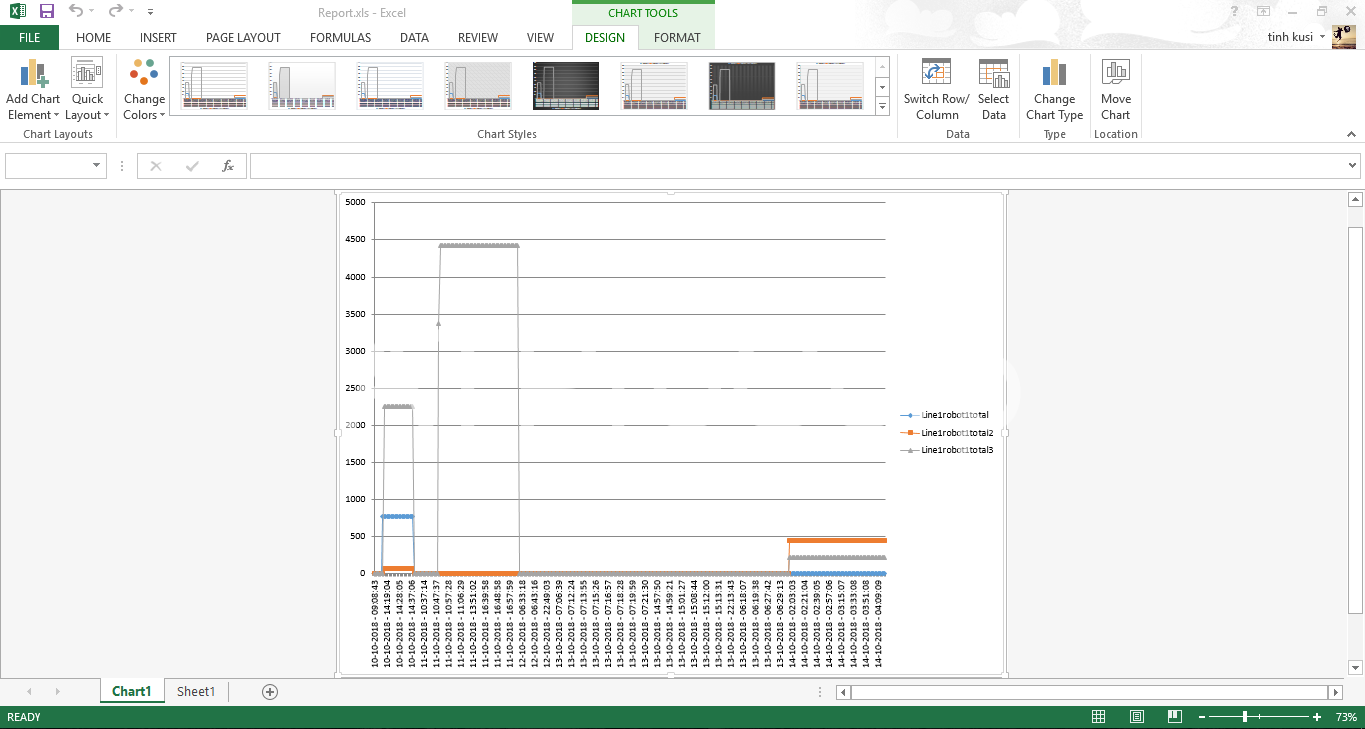The width and height of the screenshot is (1365, 729).
Task: Switch to the HOME ribbon tab
Action: coord(94,38)
